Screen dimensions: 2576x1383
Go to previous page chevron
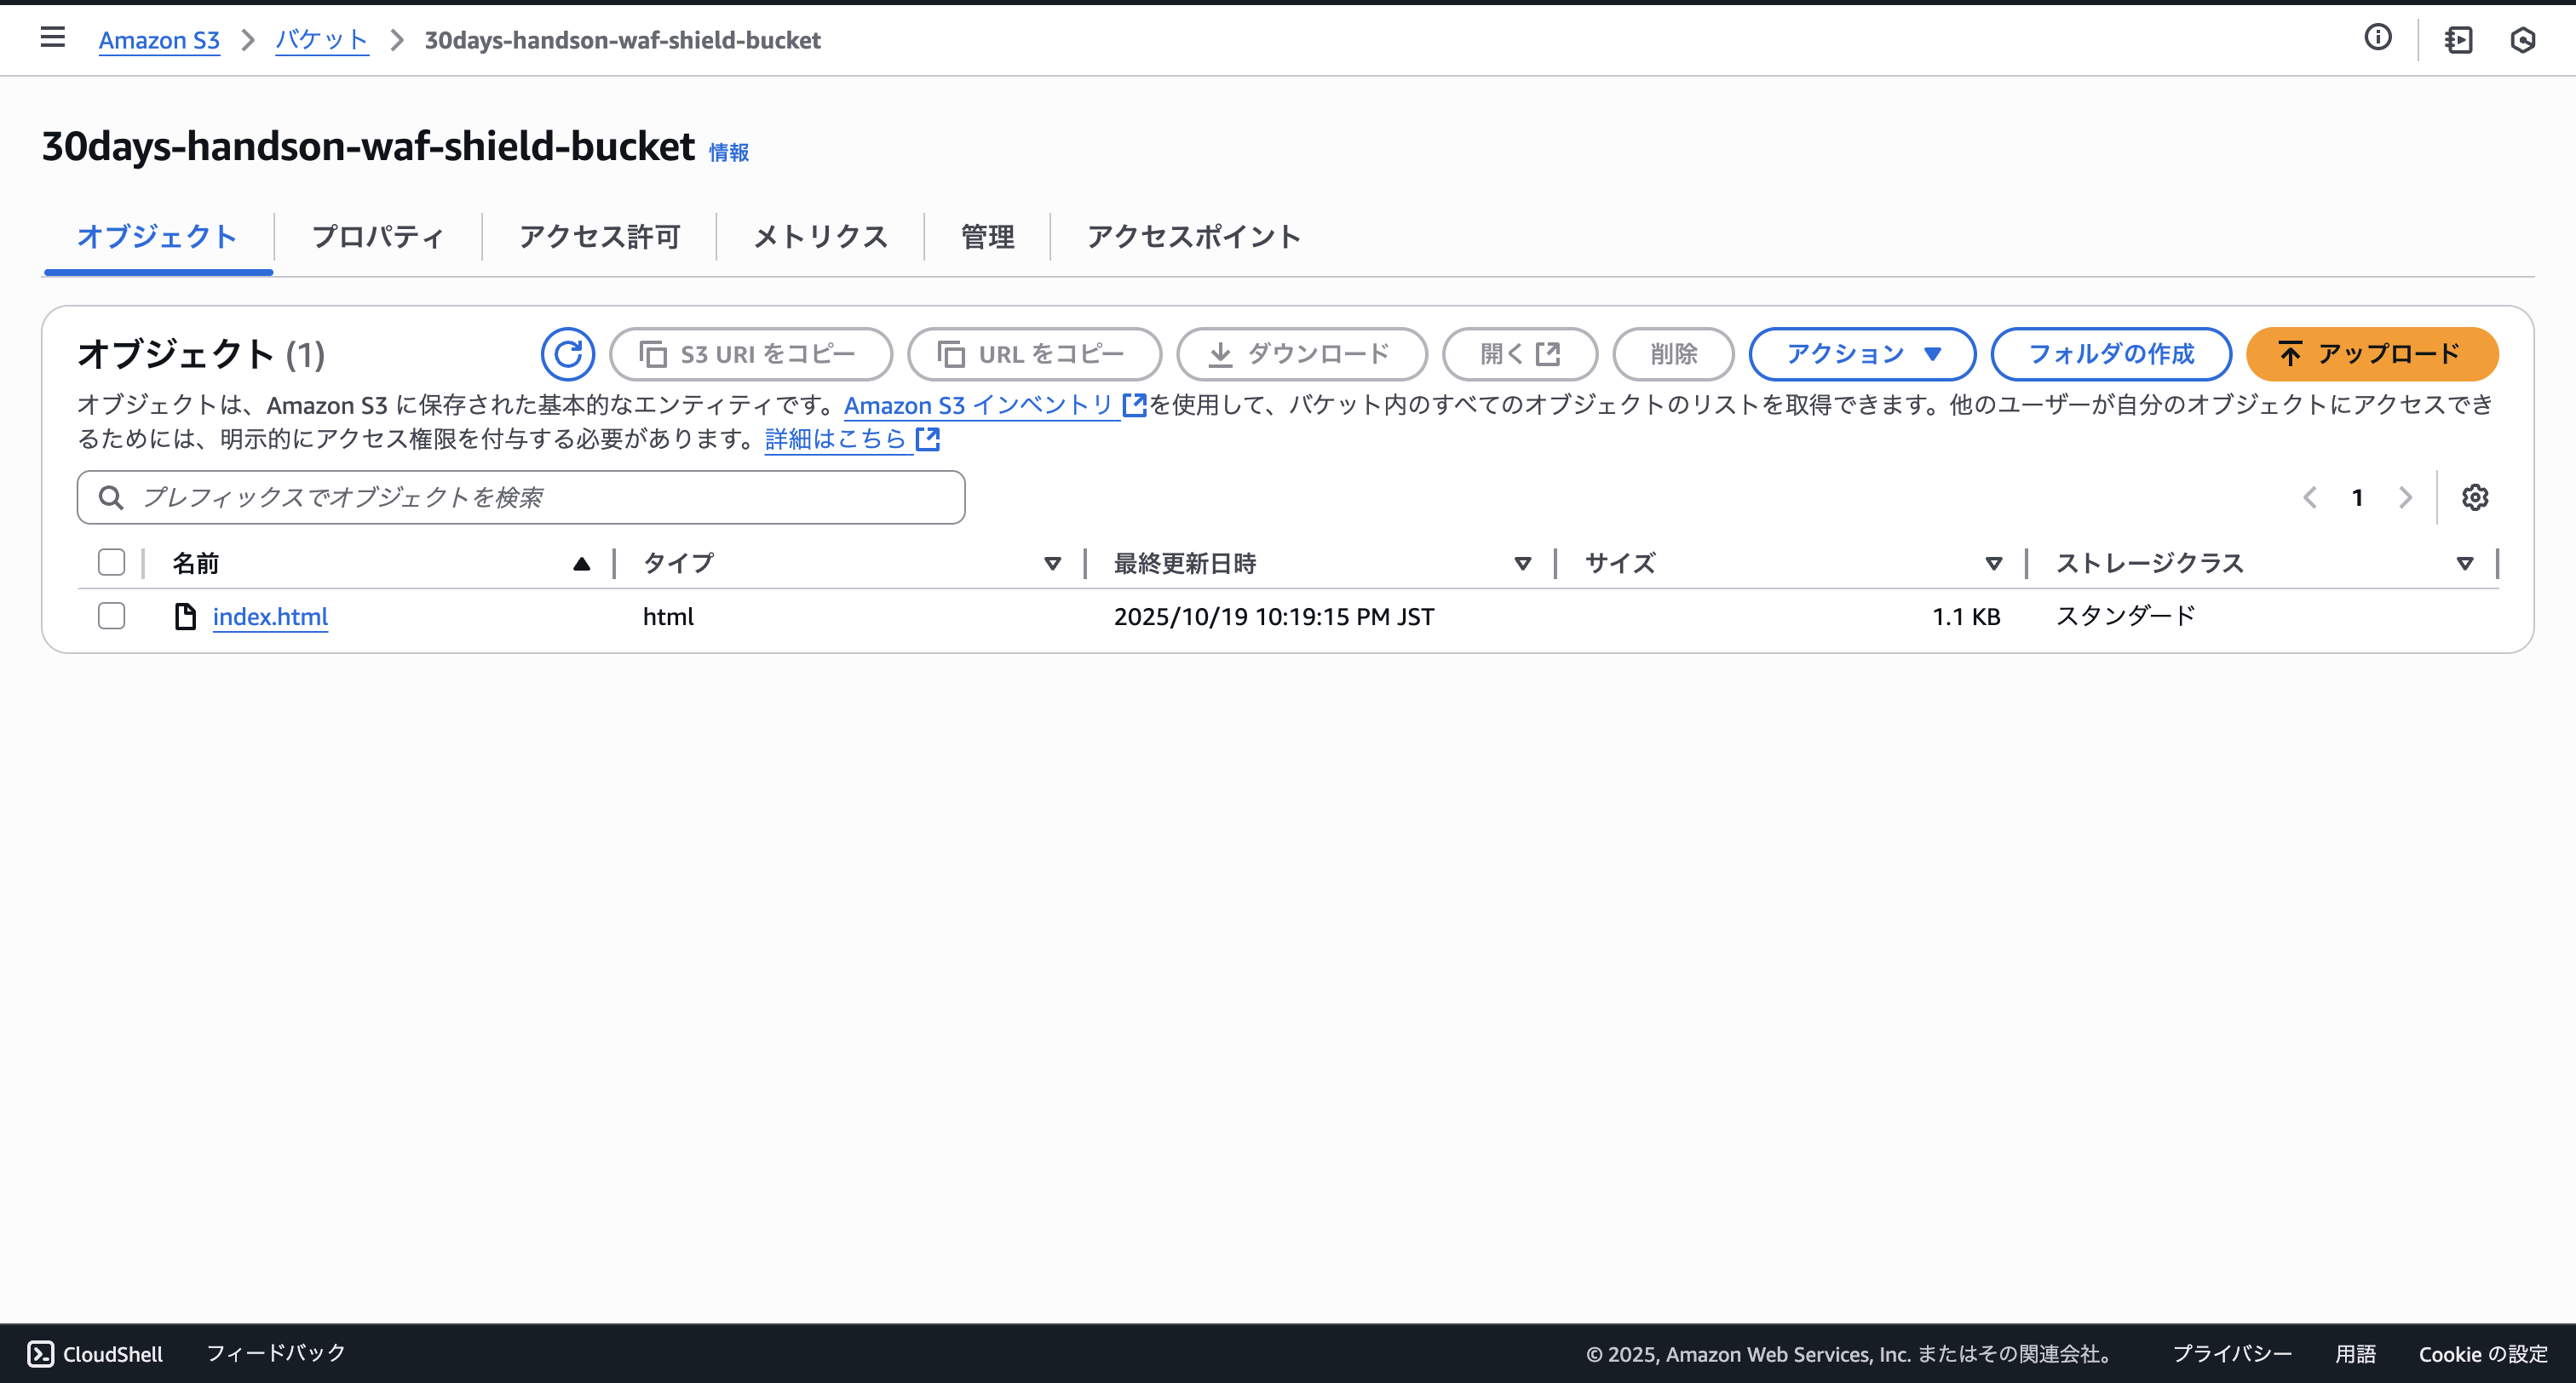click(x=2309, y=497)
